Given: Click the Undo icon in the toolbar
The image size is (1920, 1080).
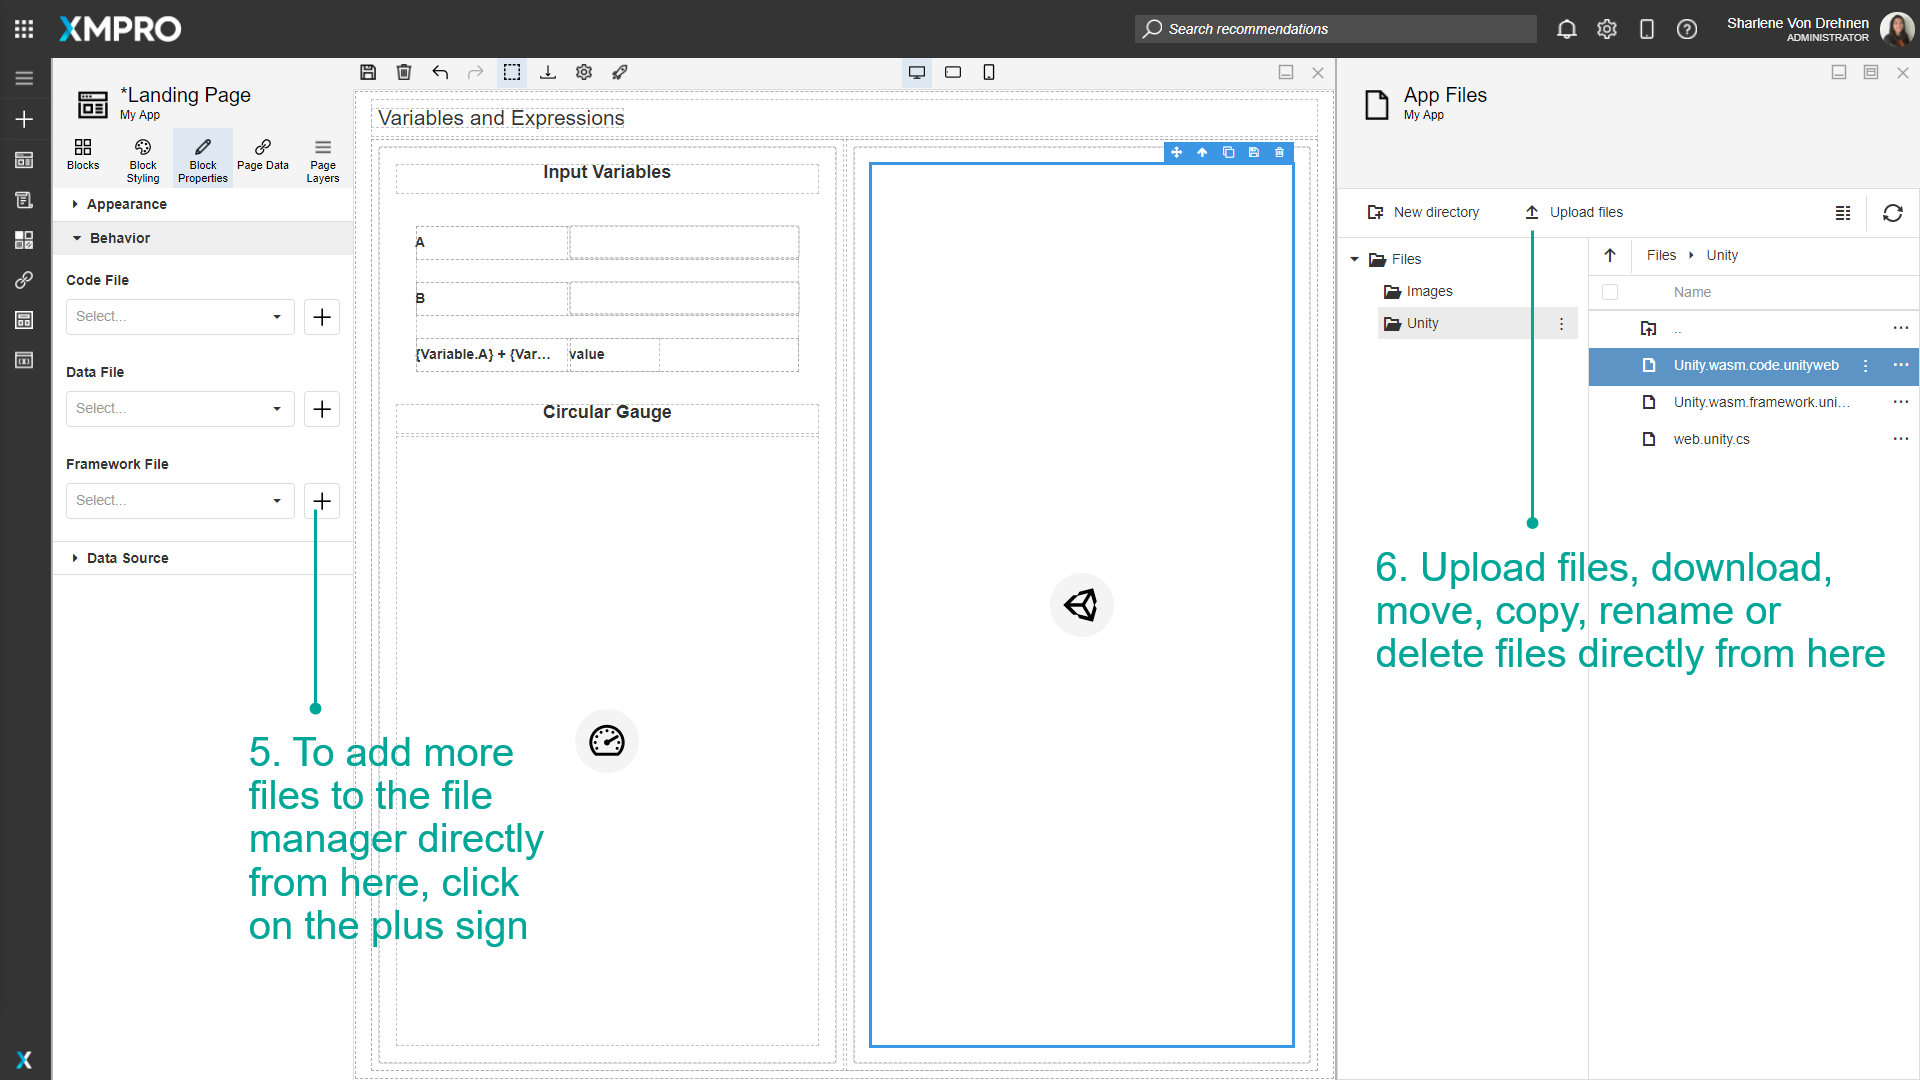Looking at the screenshot, I should [x=440, y=72].
